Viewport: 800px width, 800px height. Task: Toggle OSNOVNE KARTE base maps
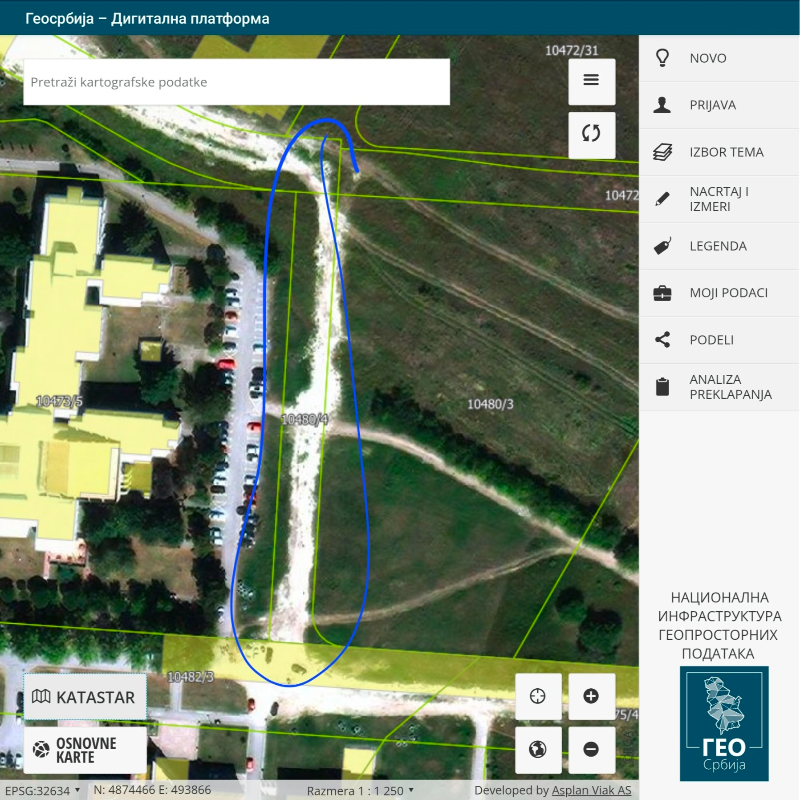click(84, 750)
